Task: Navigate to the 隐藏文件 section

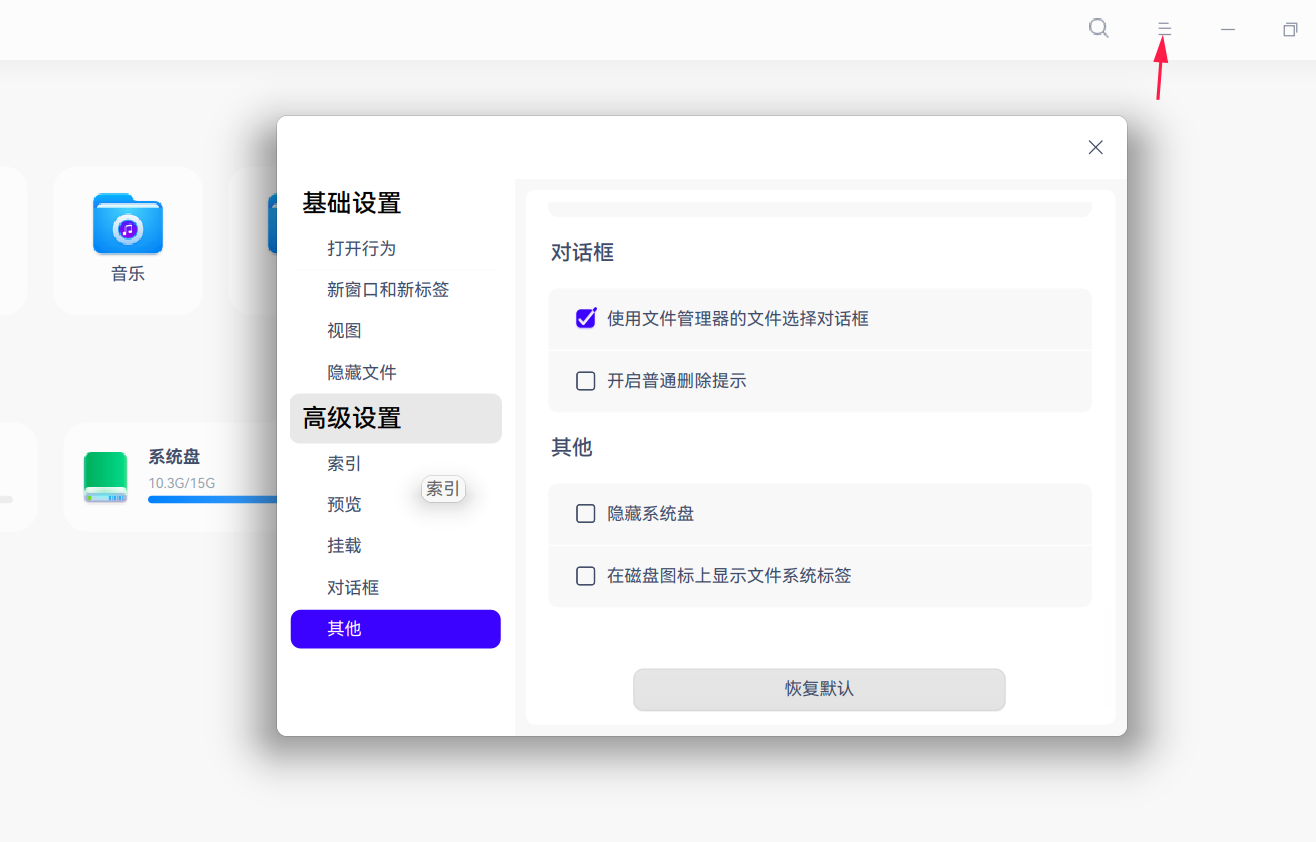Action: (395, 373)
